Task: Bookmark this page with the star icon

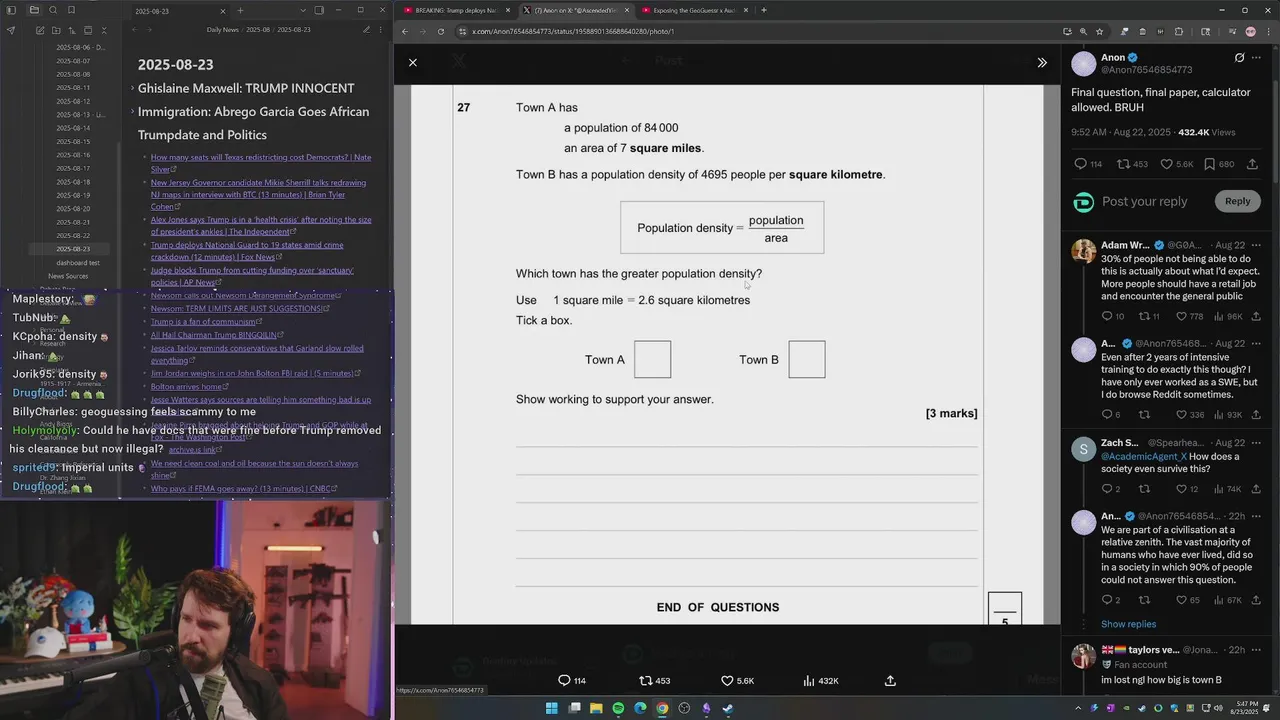Action: click(x=1099, y=31)
